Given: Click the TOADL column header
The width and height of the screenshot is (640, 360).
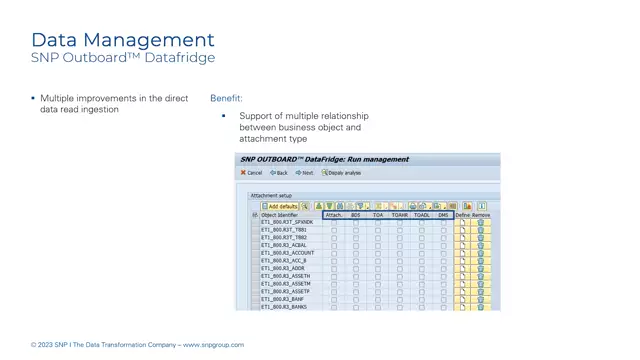Looking at the screenshot, I should click(422, 215).
